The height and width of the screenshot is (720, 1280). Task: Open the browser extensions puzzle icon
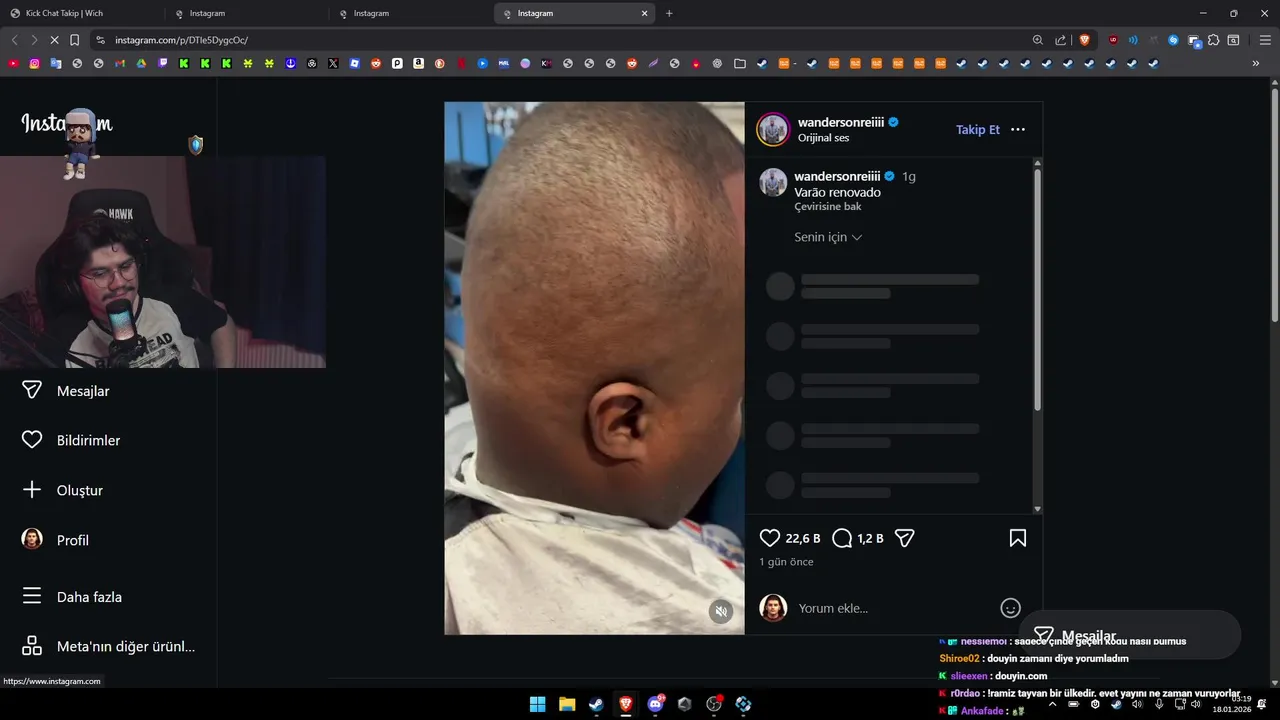(1213, 40)
